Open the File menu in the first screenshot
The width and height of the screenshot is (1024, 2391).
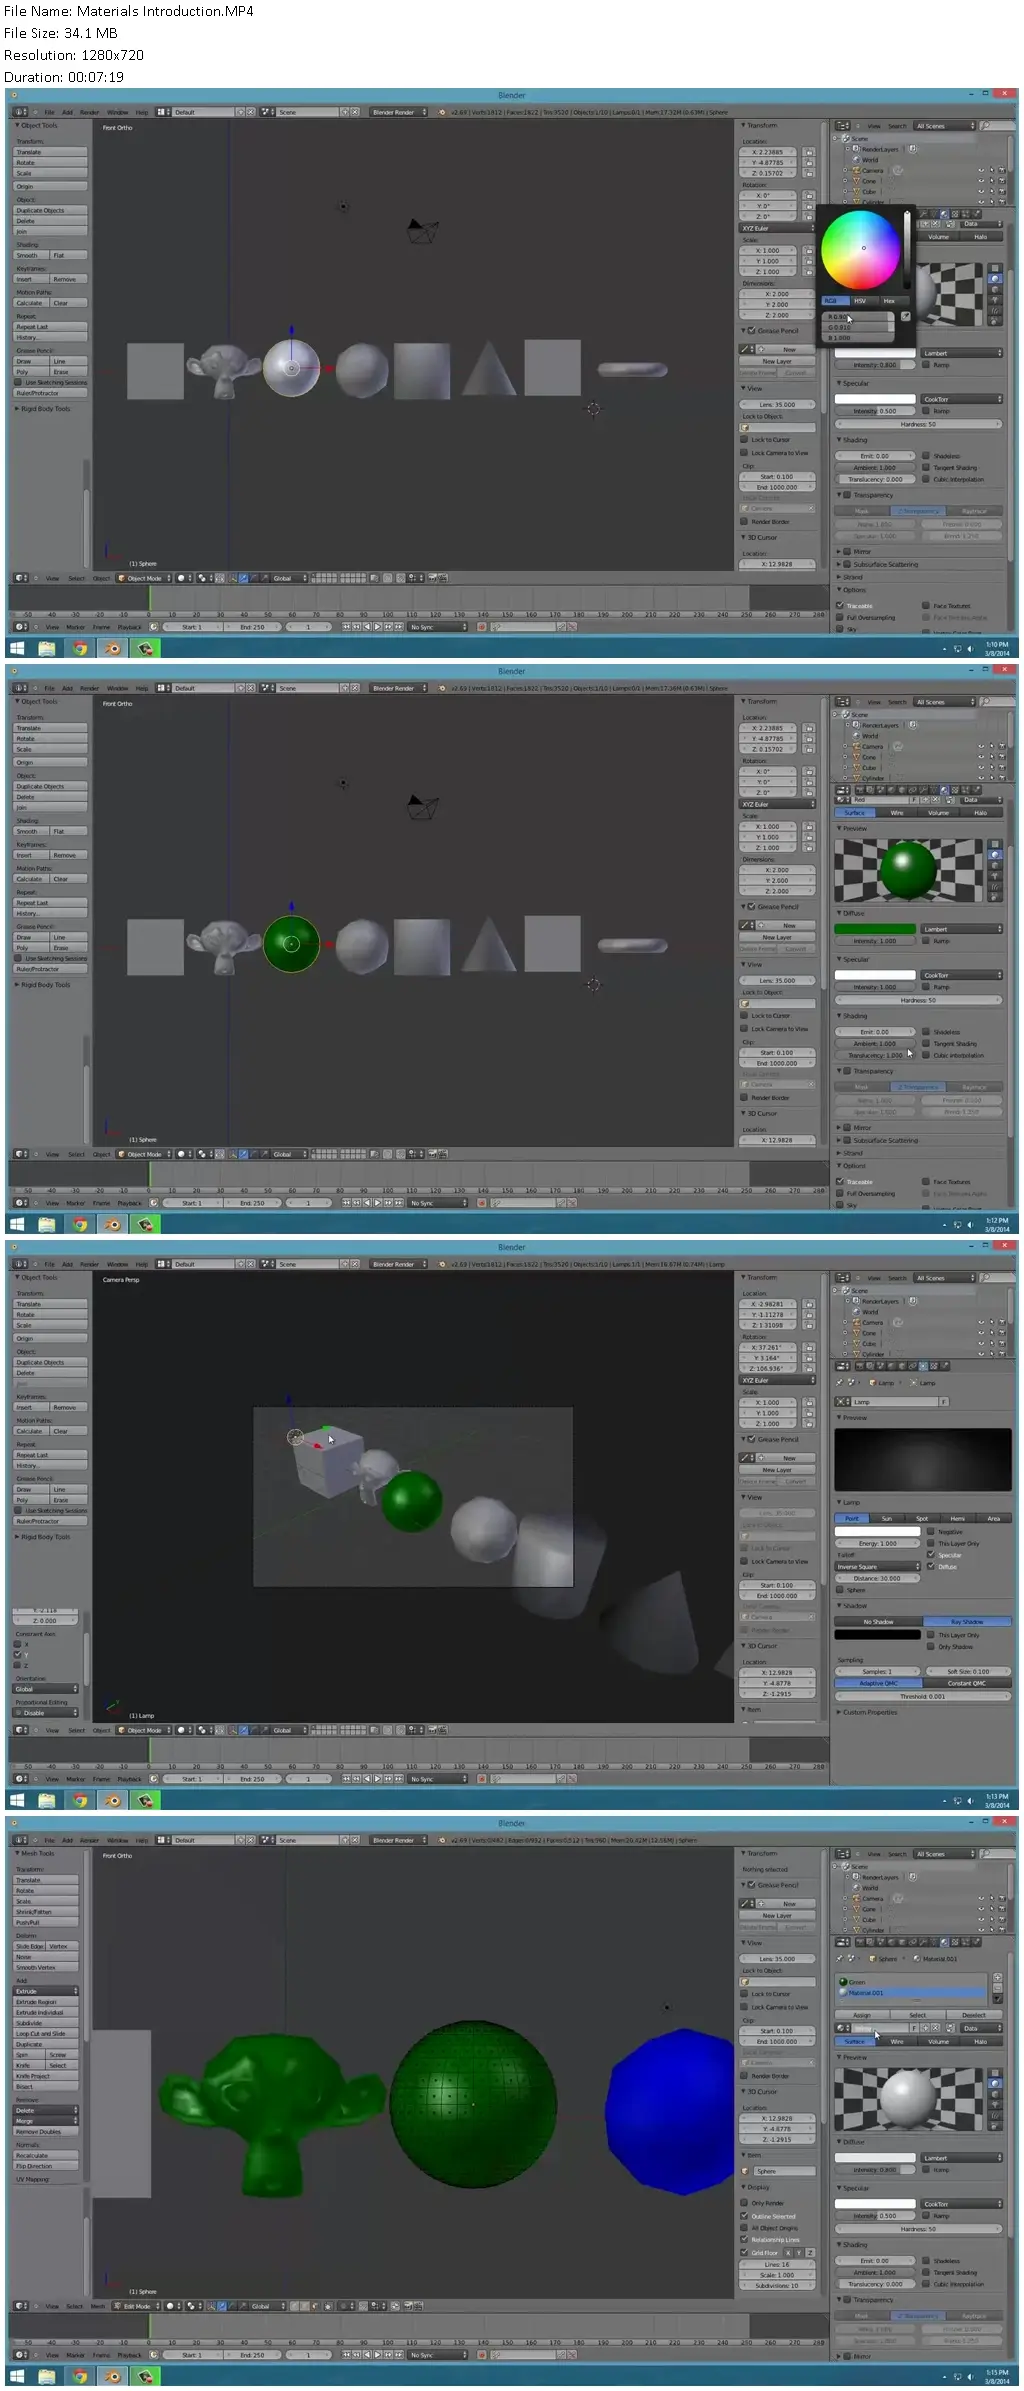pos(50,112)
